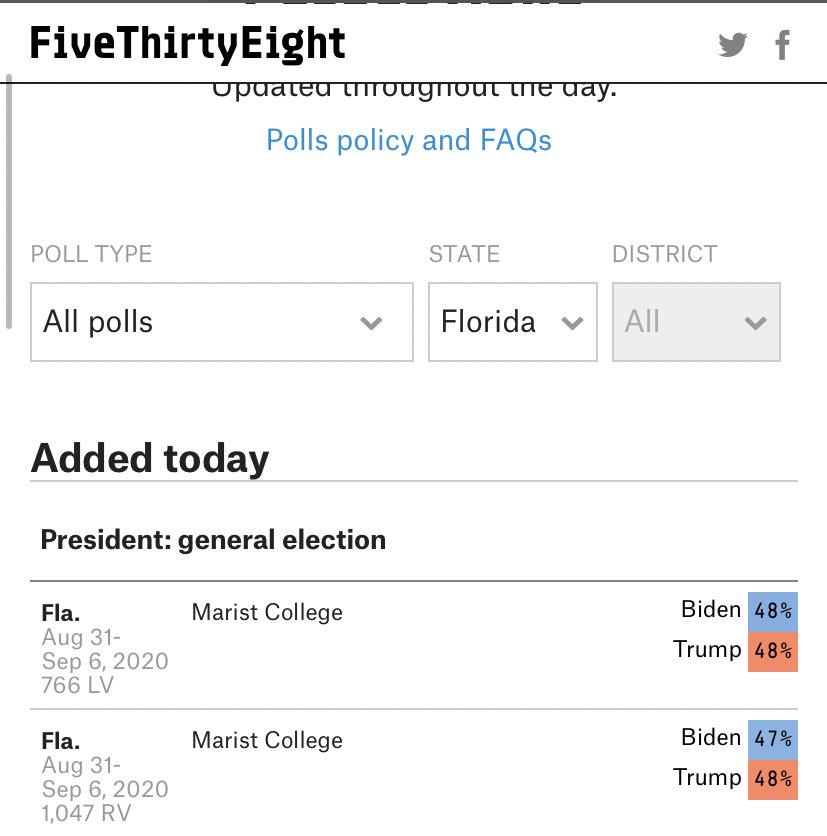
Task: Select the Marist College 766 LV poll
Action: 266,613
